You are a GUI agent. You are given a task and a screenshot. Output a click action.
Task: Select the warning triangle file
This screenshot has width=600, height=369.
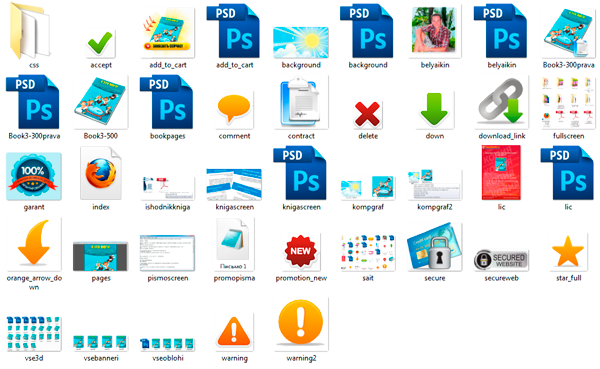click(x=234, y=332)
